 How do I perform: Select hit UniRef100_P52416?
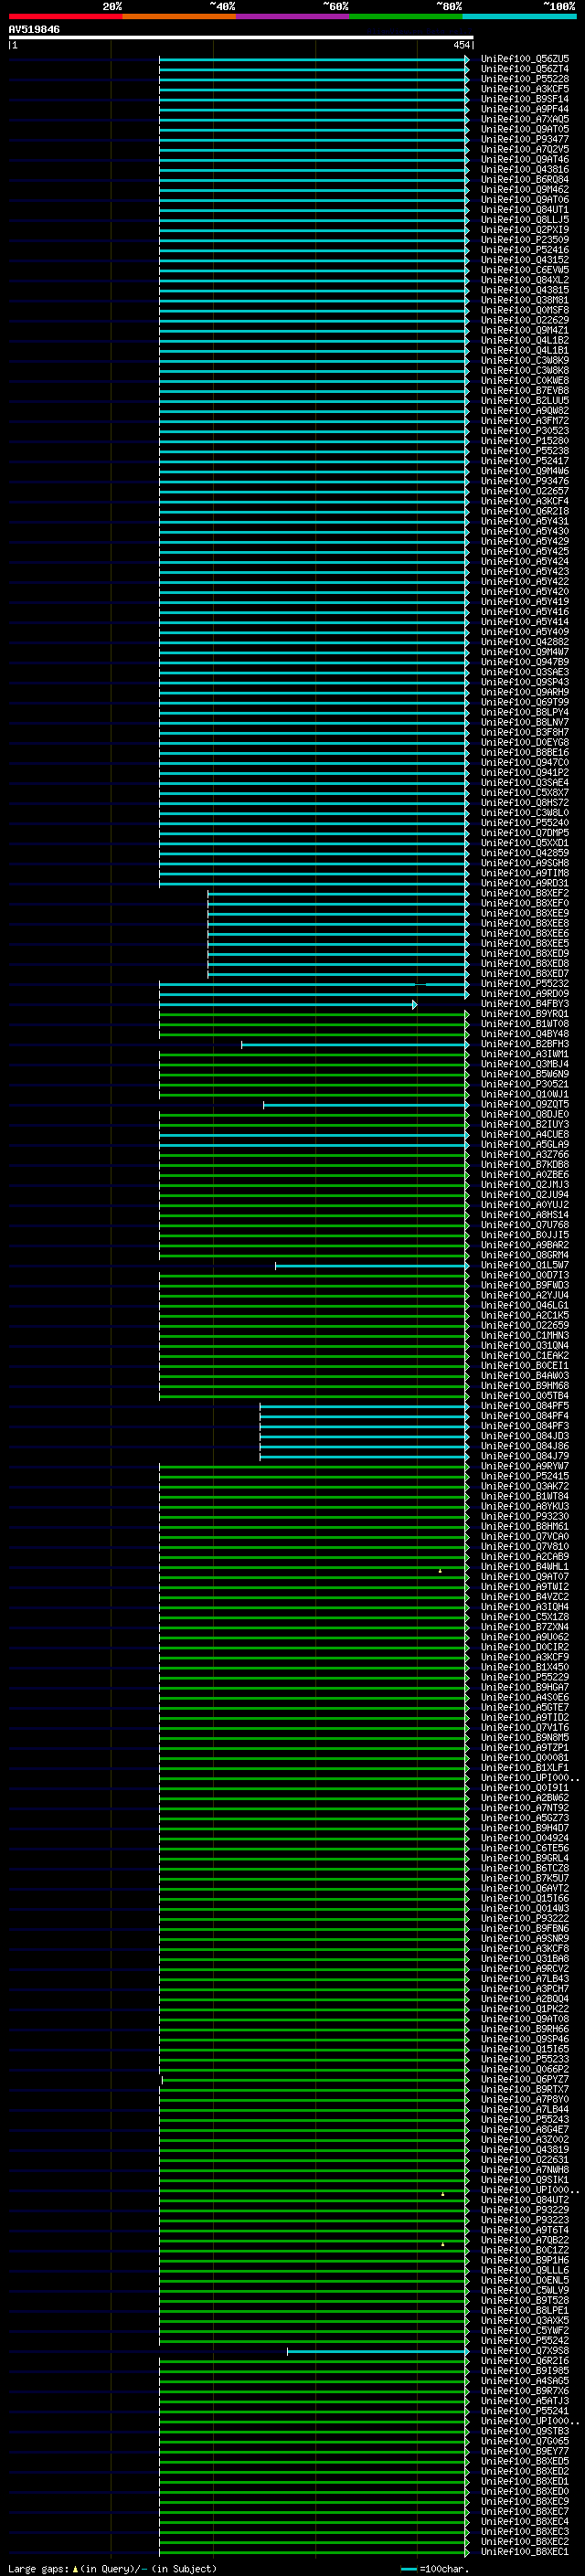click(524, 250)
